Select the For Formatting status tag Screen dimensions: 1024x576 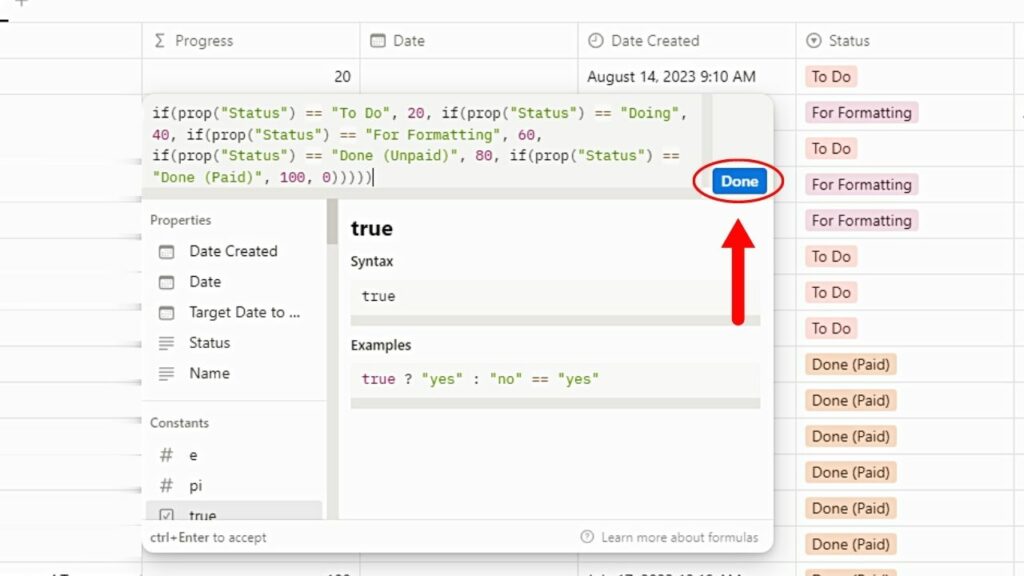(861, 112)
